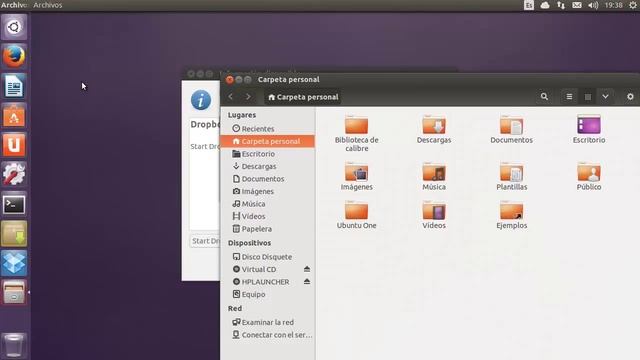The width and height of the screenshot is (640, 360).
Task: Open Descargas in the sidebar
Action: pos(267,166)
